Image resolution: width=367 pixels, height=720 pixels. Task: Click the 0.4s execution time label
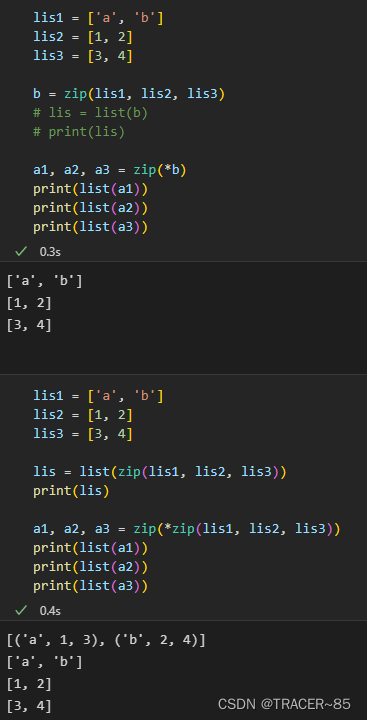[50, 611]
